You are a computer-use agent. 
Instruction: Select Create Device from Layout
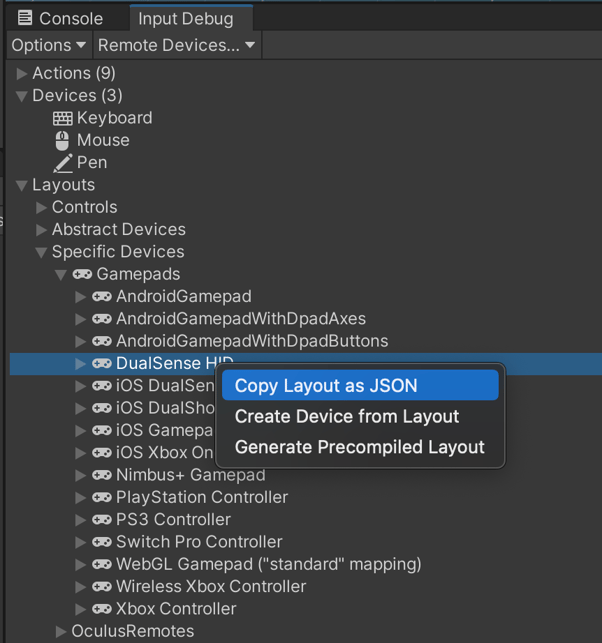(347, 417)
